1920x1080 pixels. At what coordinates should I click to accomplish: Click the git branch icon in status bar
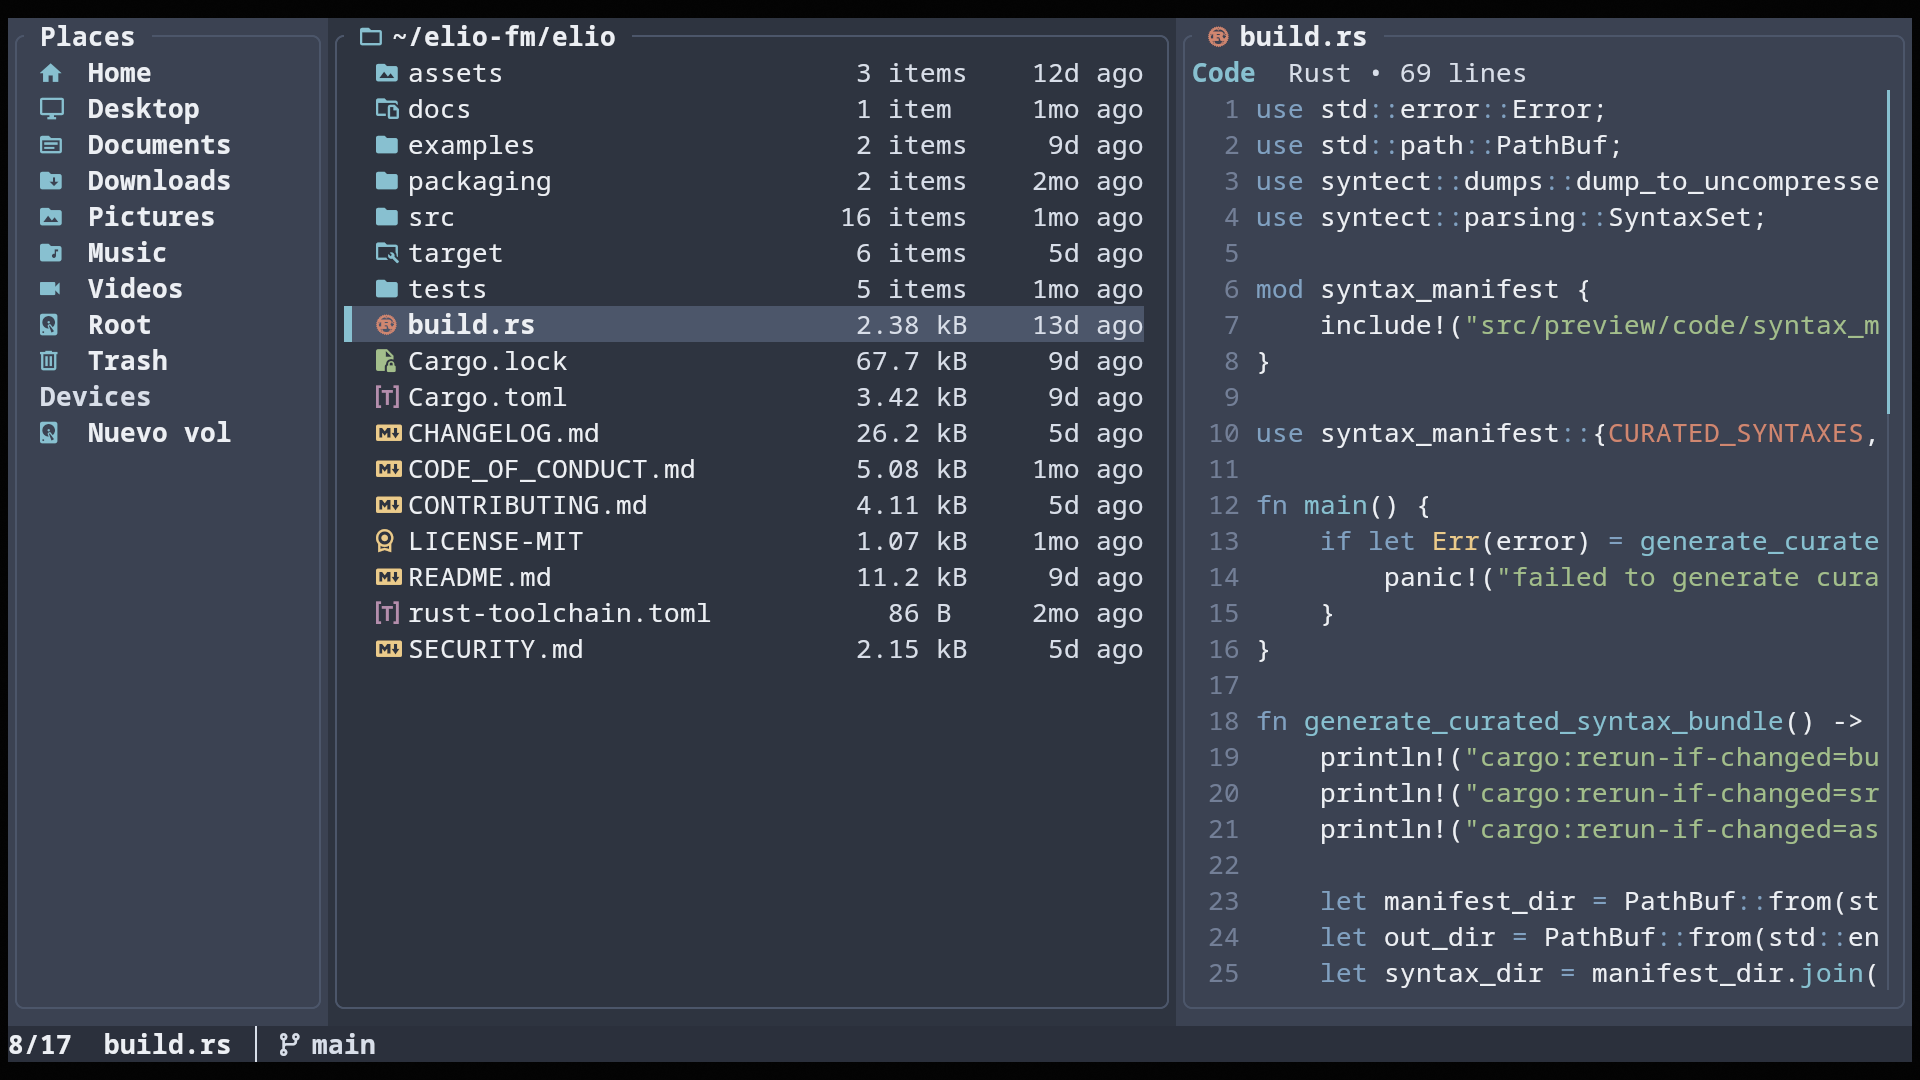coord(289,1045)
